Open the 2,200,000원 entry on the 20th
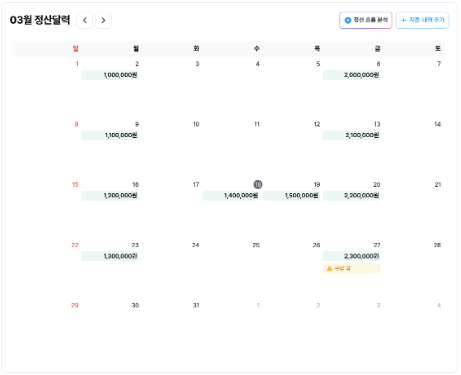461x375 pixels. click(x=352, y=196)
